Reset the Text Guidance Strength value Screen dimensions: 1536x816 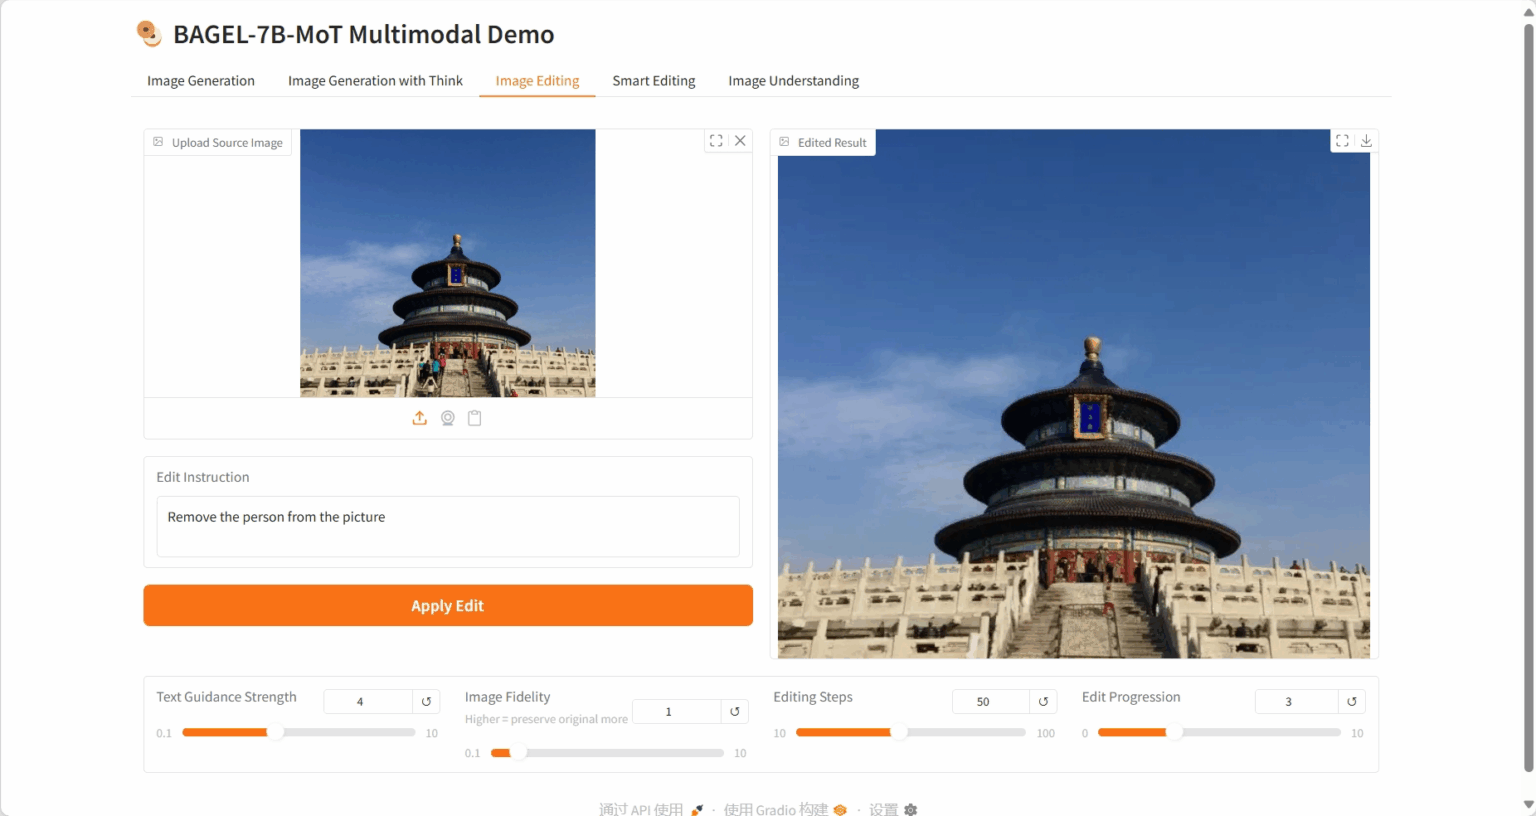point(426,702)
